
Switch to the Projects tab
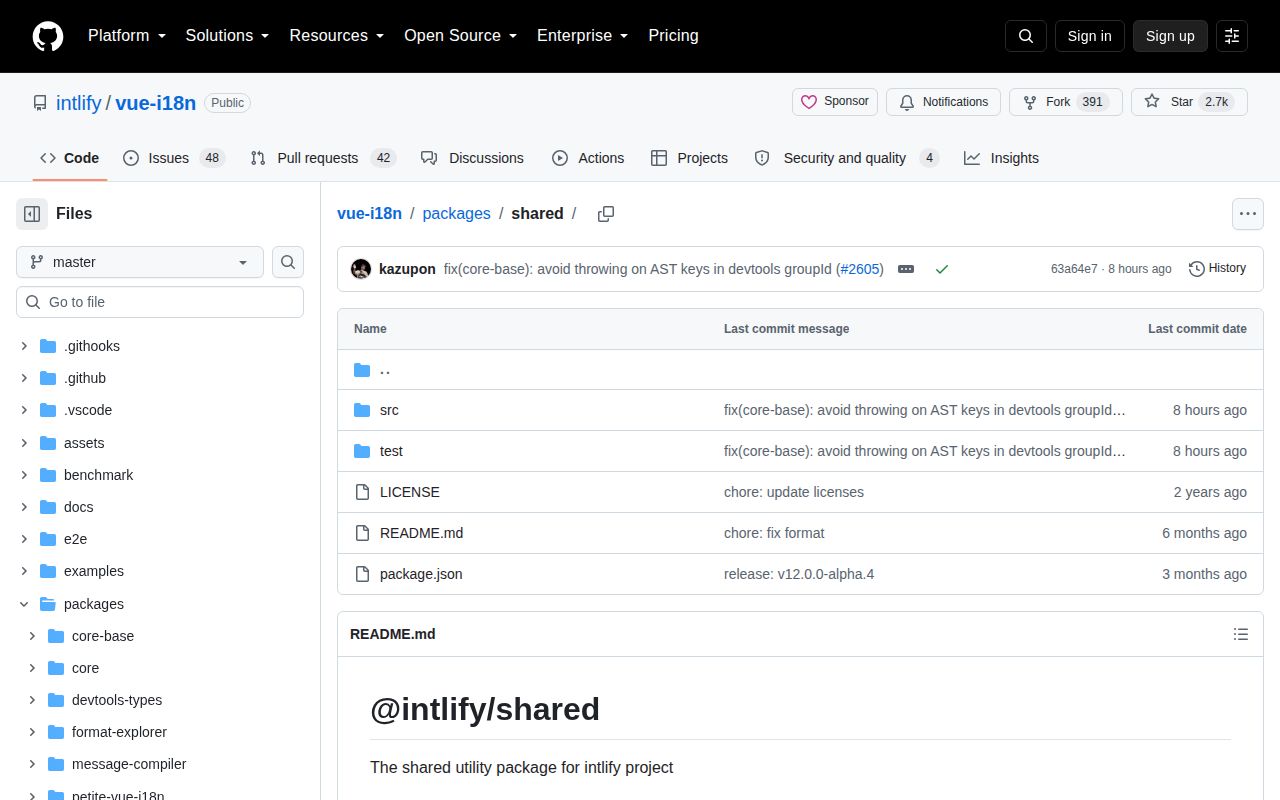point(689,158)
